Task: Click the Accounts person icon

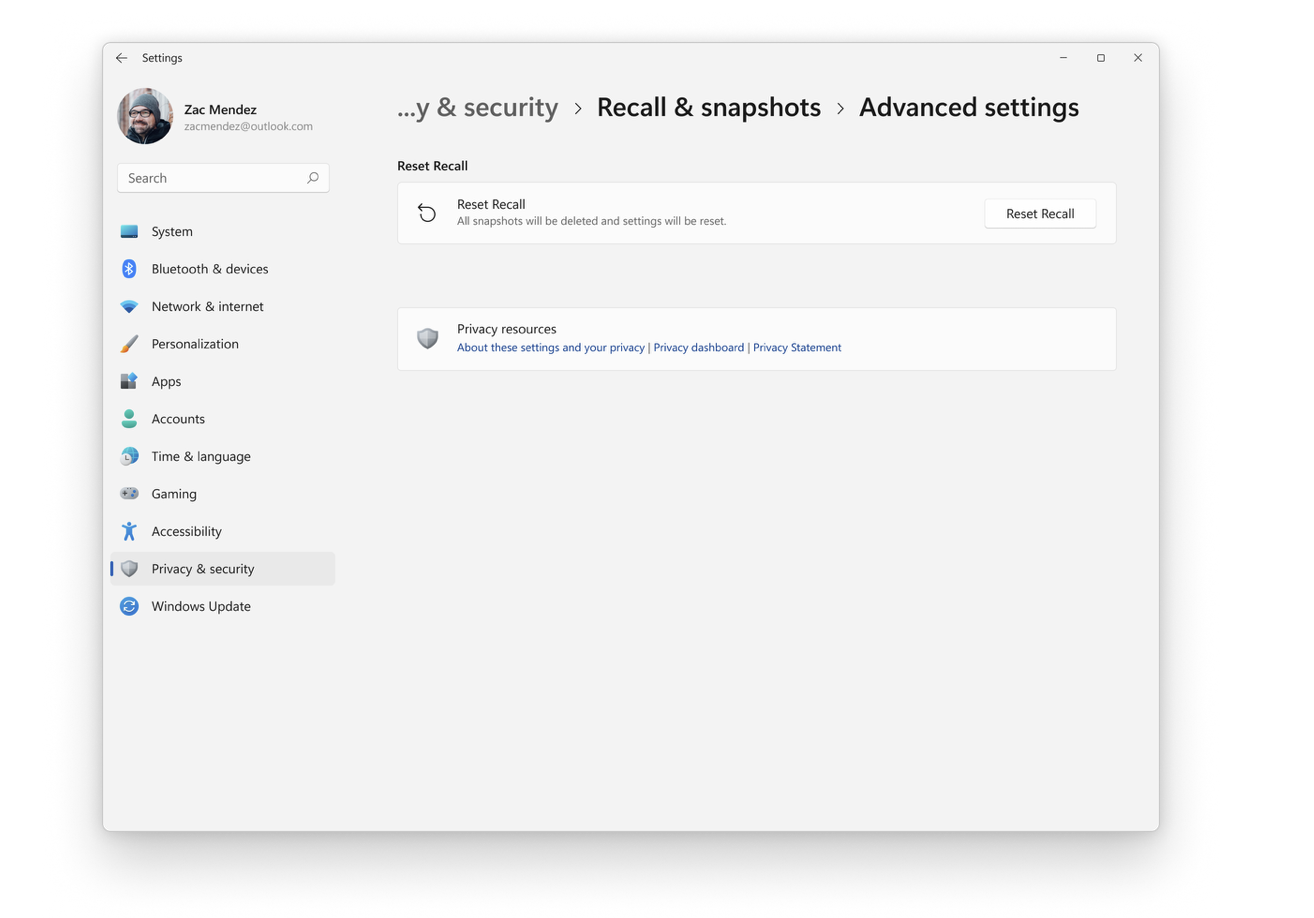Action: tap(129, 419)
